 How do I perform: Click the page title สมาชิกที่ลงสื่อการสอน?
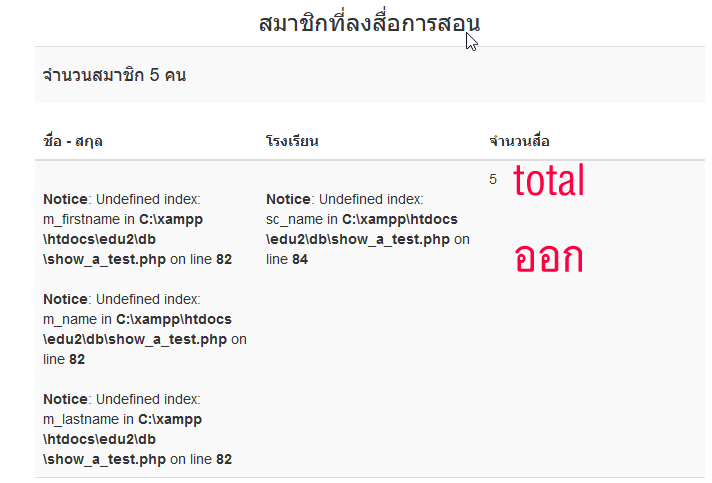pos(369,23)
